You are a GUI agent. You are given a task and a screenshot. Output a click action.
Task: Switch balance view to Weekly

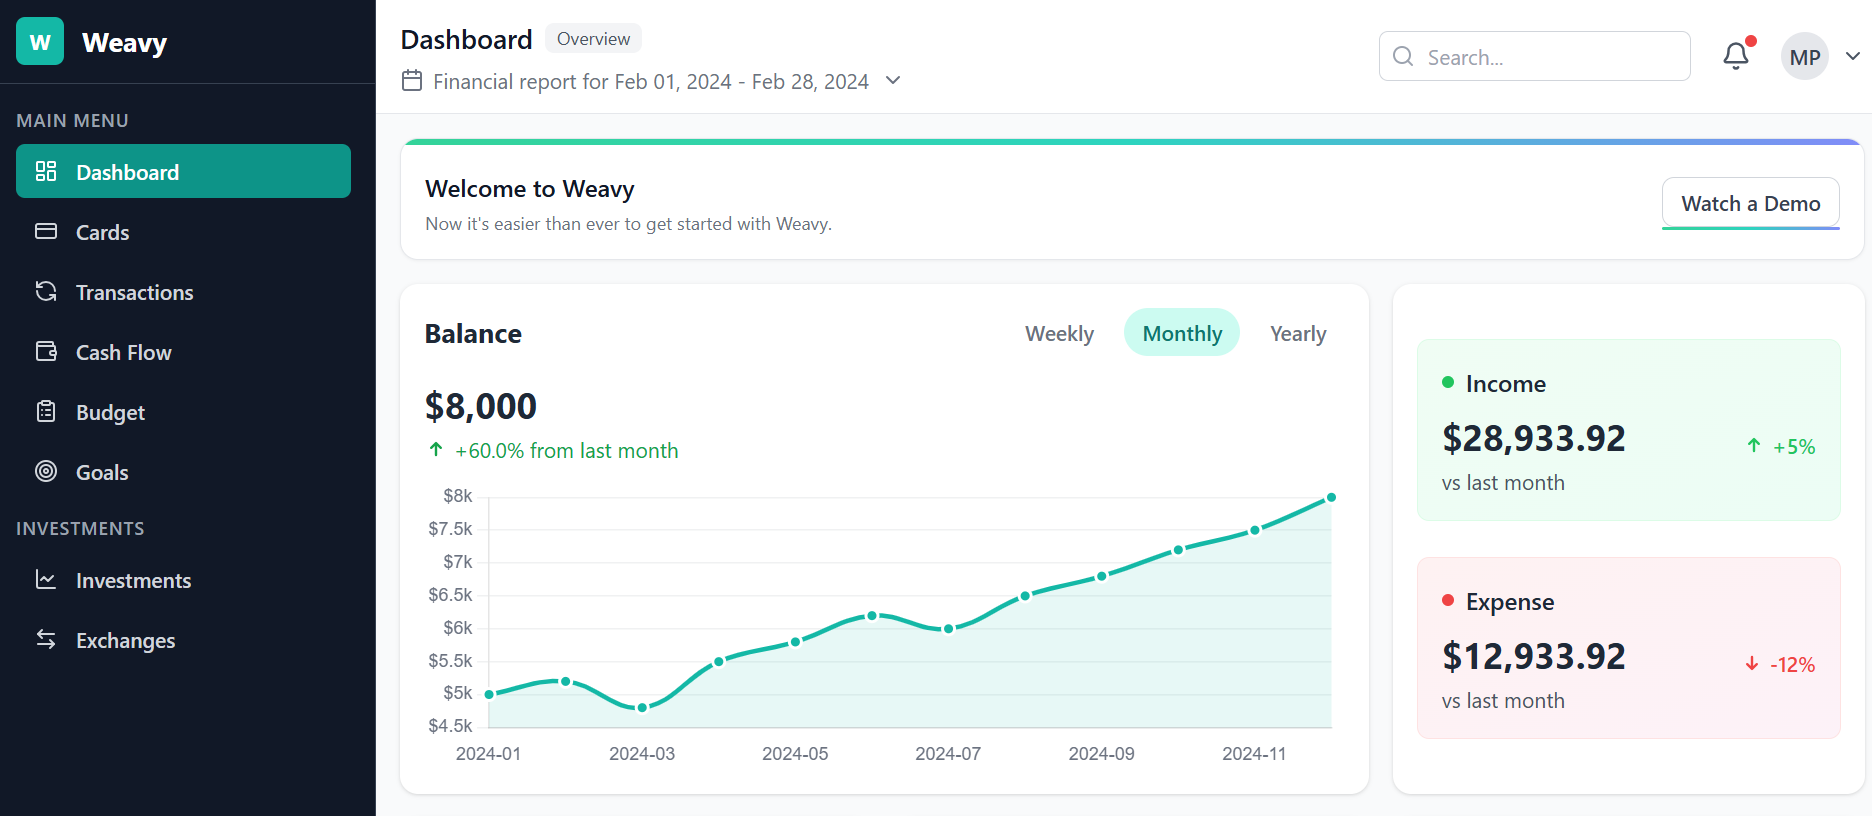pyautogui.click(x=1059, y=334)
